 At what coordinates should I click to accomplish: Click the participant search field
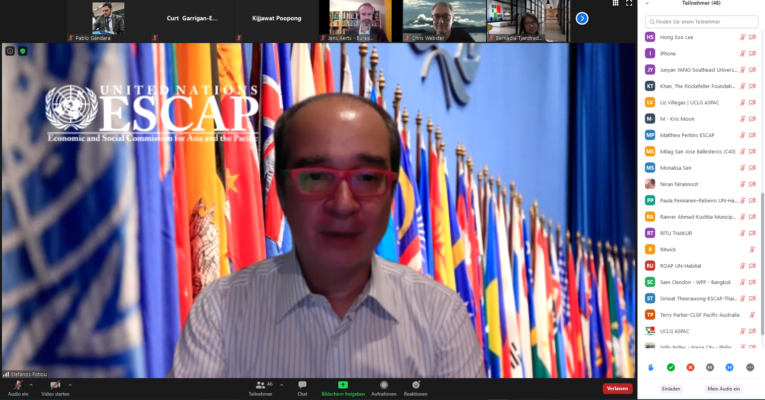(x=702, y=21)
